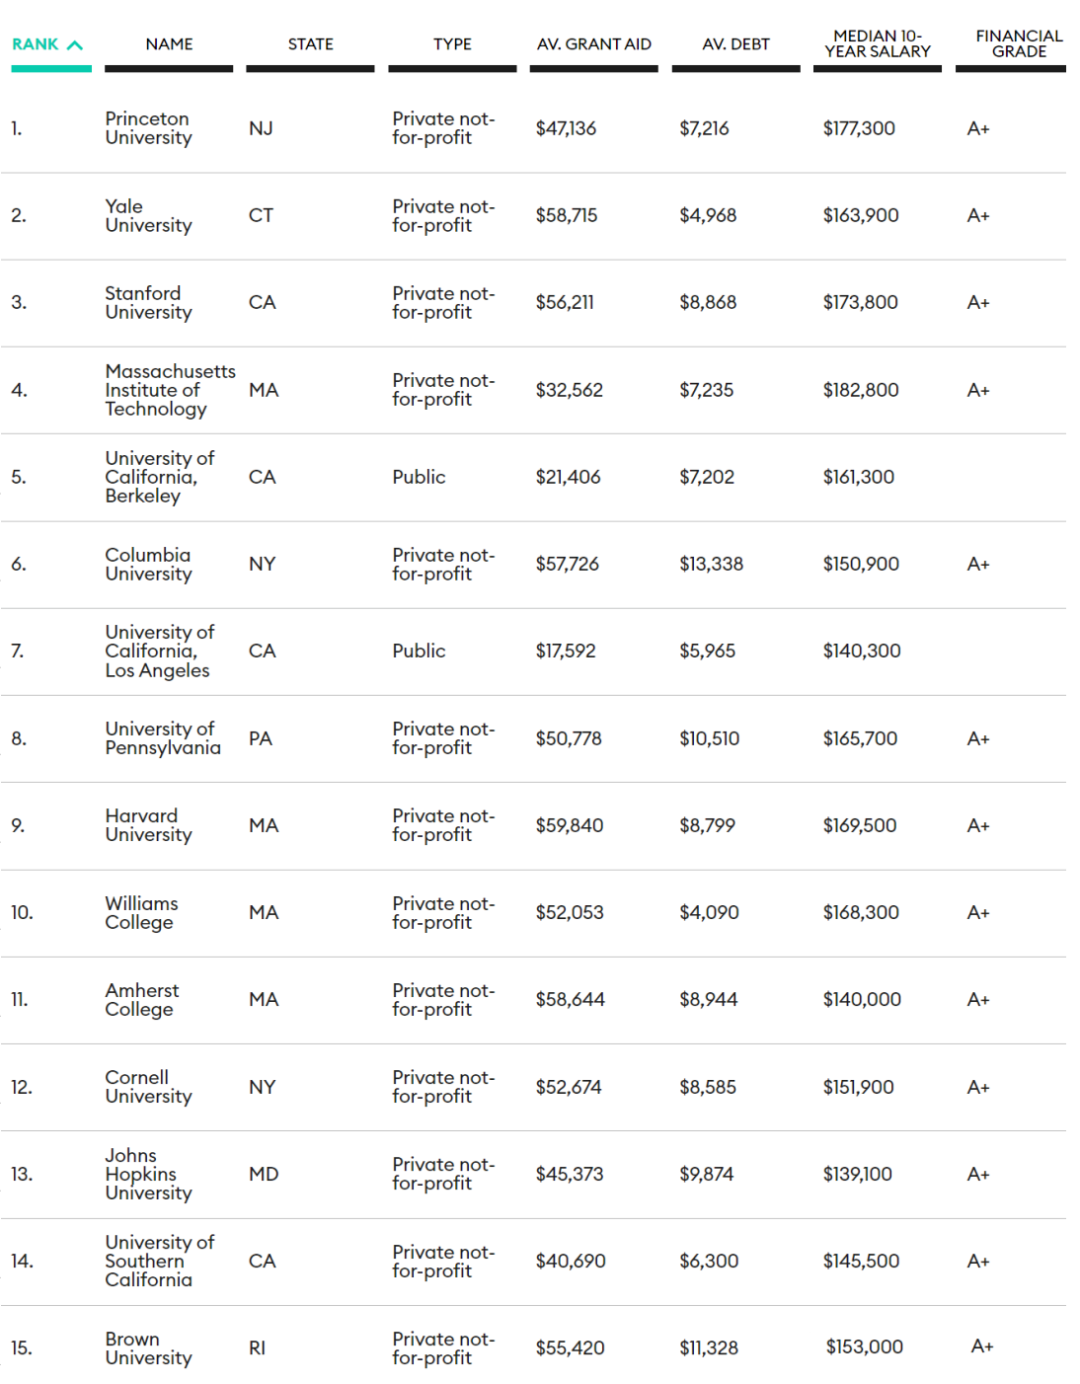Open the Princeton University entry
Screen dimensions: 1080x1384
point(148,128)
